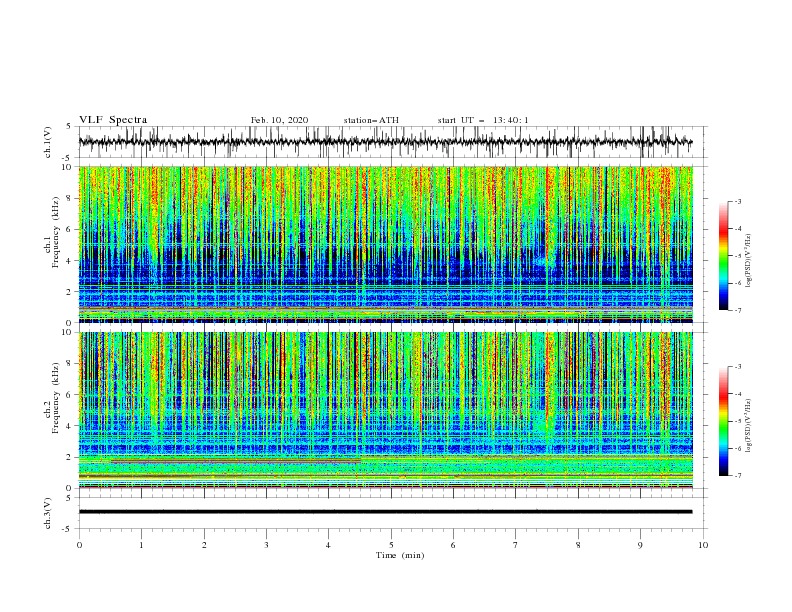The image size is (792, 612).
Task: Click the "-7" tick on ch.2 color bar
Action: 738,476
